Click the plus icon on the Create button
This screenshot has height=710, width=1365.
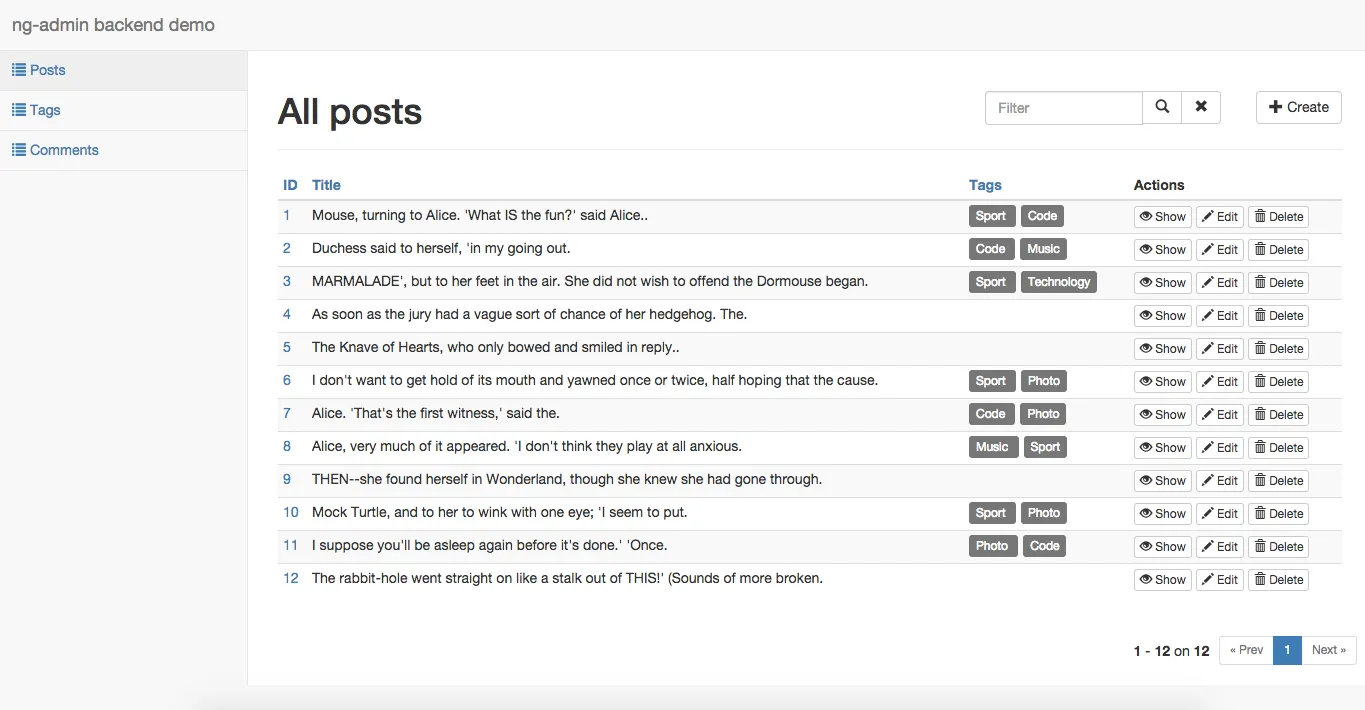[x=1277, y=107]
